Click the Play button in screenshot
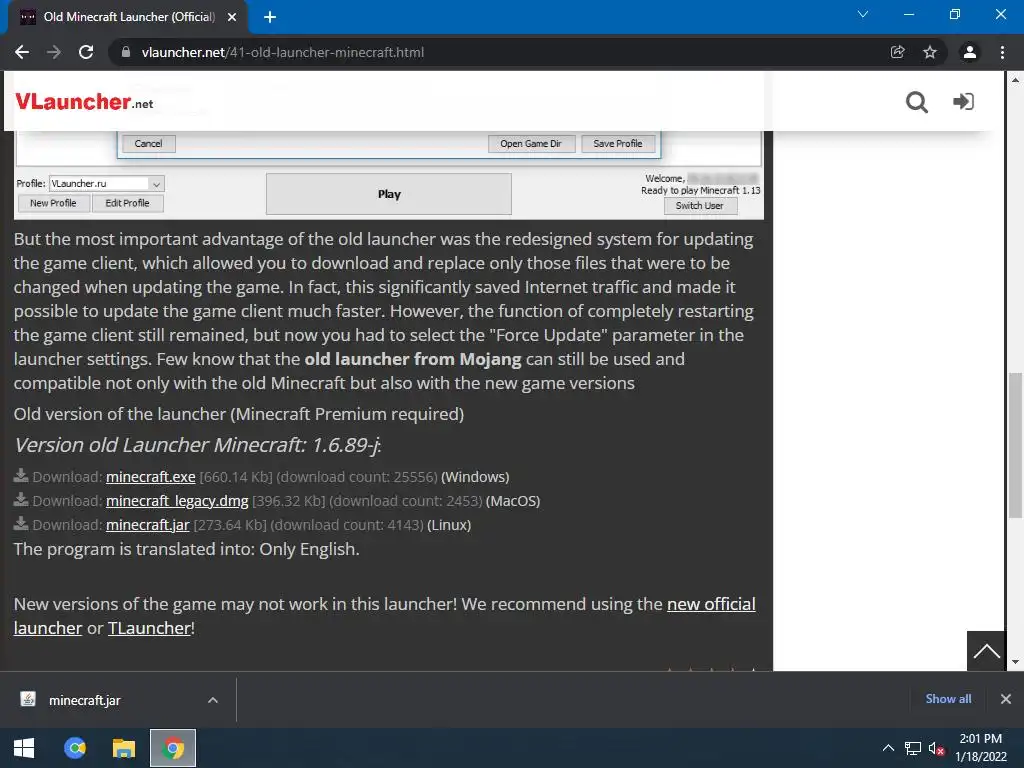The width and height of the screenshot is (1024, 768). tap(389, 194)
